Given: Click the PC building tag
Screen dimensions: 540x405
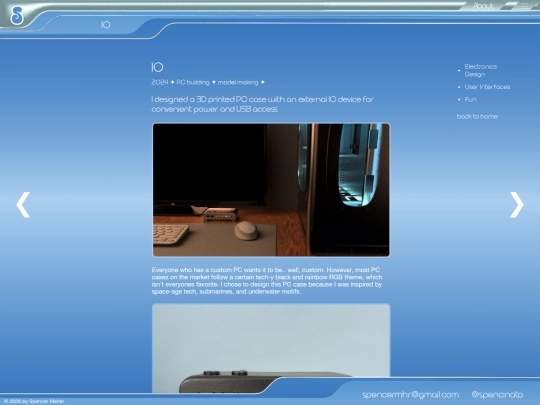Looking at the screenshot, I should click(193, 82).
